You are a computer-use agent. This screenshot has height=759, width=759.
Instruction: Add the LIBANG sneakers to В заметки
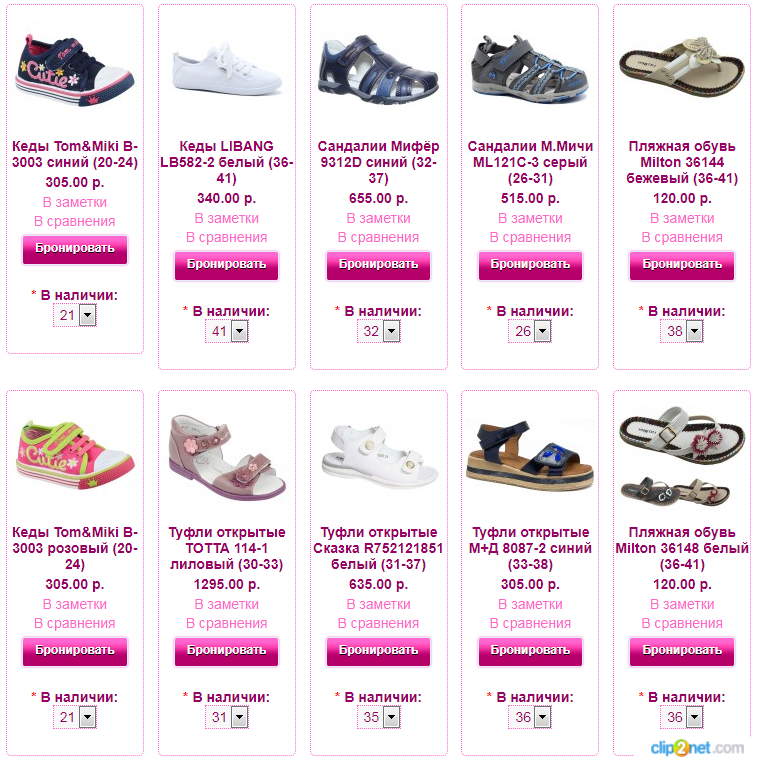click(227, 218)
